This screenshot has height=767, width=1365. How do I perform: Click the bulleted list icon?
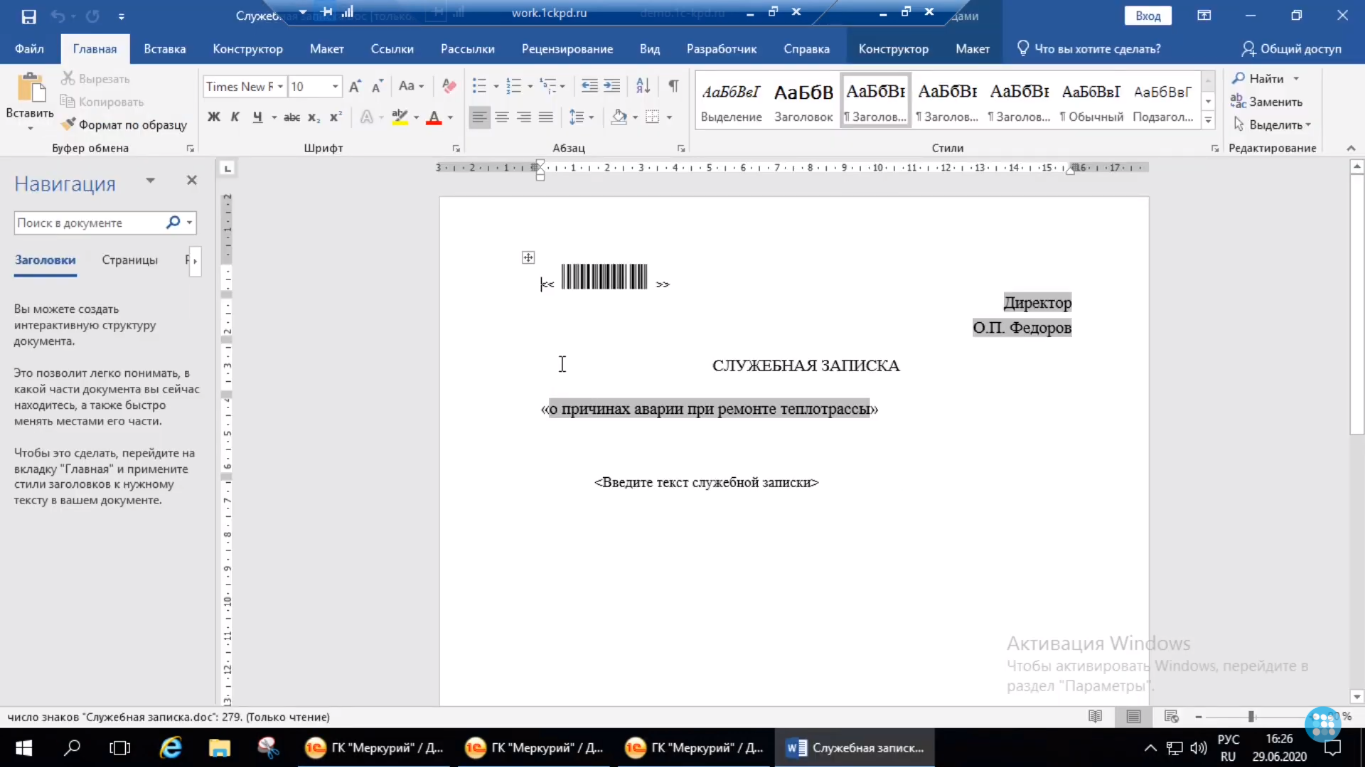479,87
